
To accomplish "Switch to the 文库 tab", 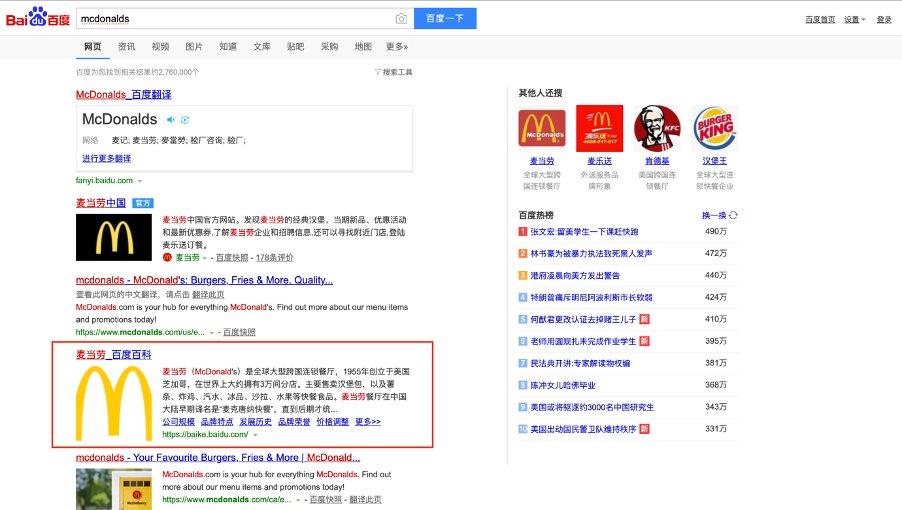I will click(x=262, y=47).
